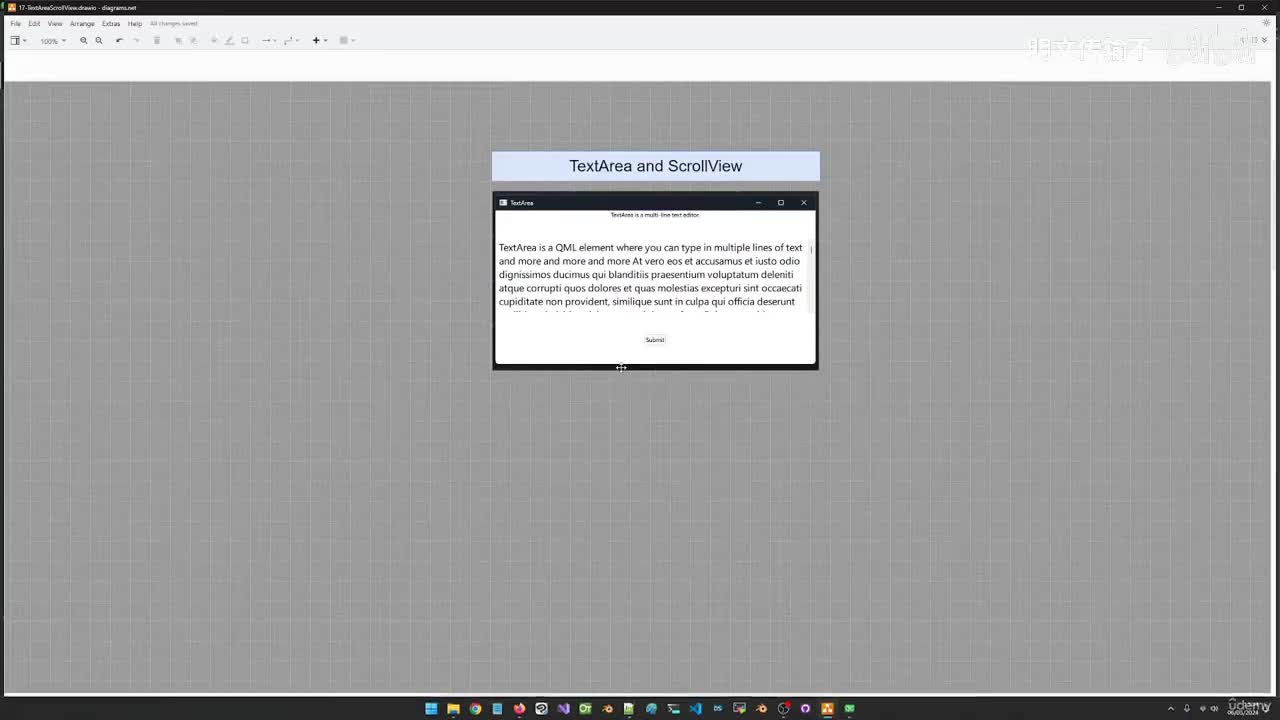The width and height of the screenshot is (1280, 720).
Task: Click the delete trash icon
Action: click(157, 41)
